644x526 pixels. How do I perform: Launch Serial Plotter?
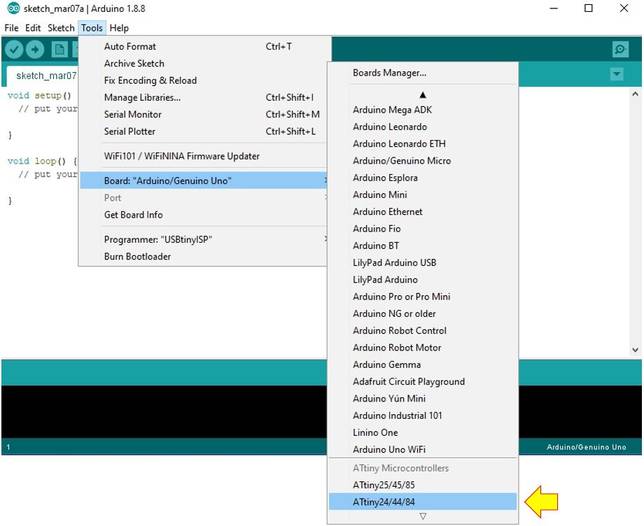pyautogui.click(x=203, y=131)
